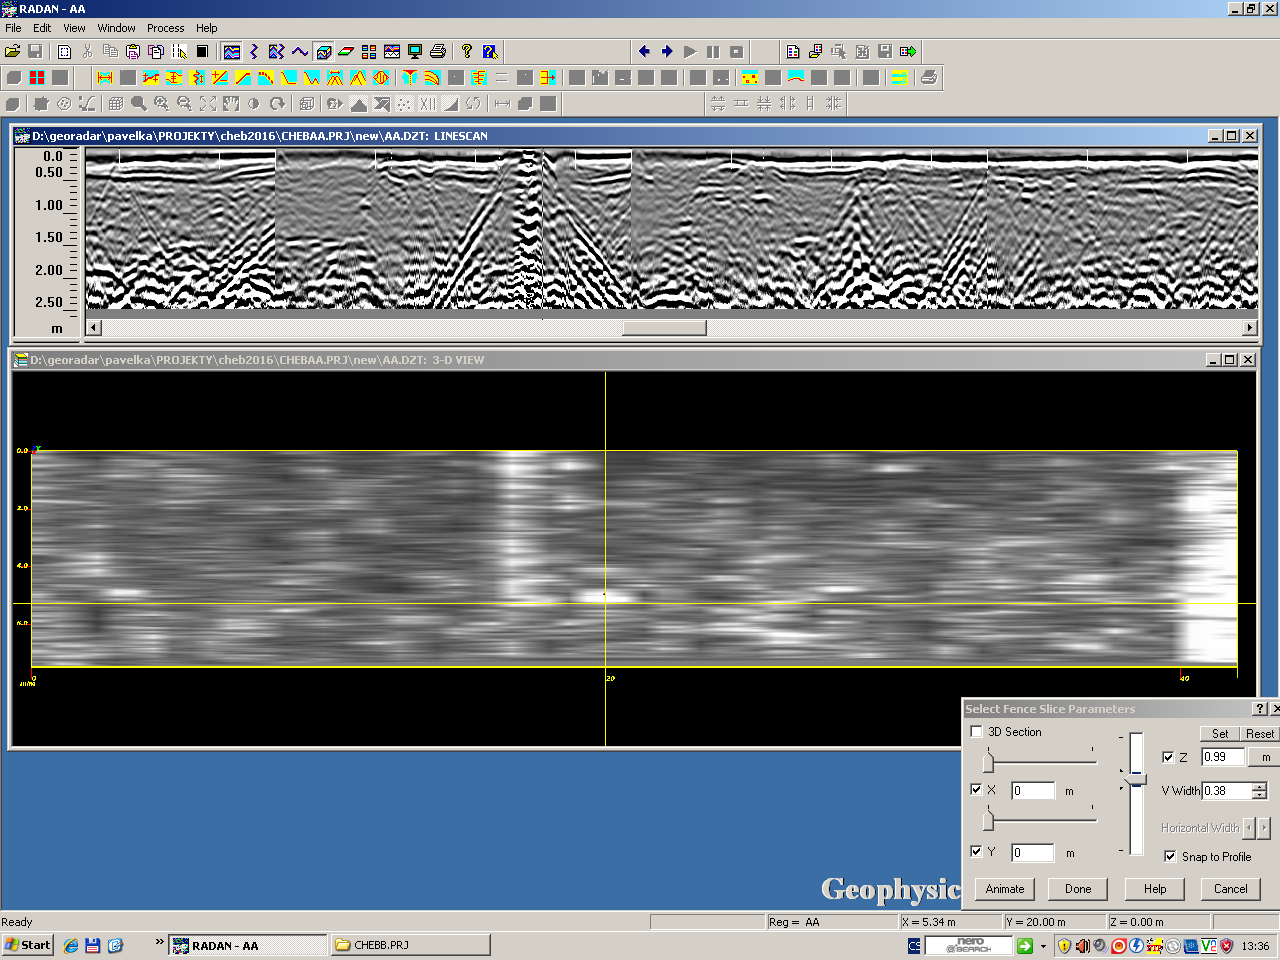Click the magnifier zoom icon in third toolbar
Screen dimensions: 1280x960
(x=139, y=104)
